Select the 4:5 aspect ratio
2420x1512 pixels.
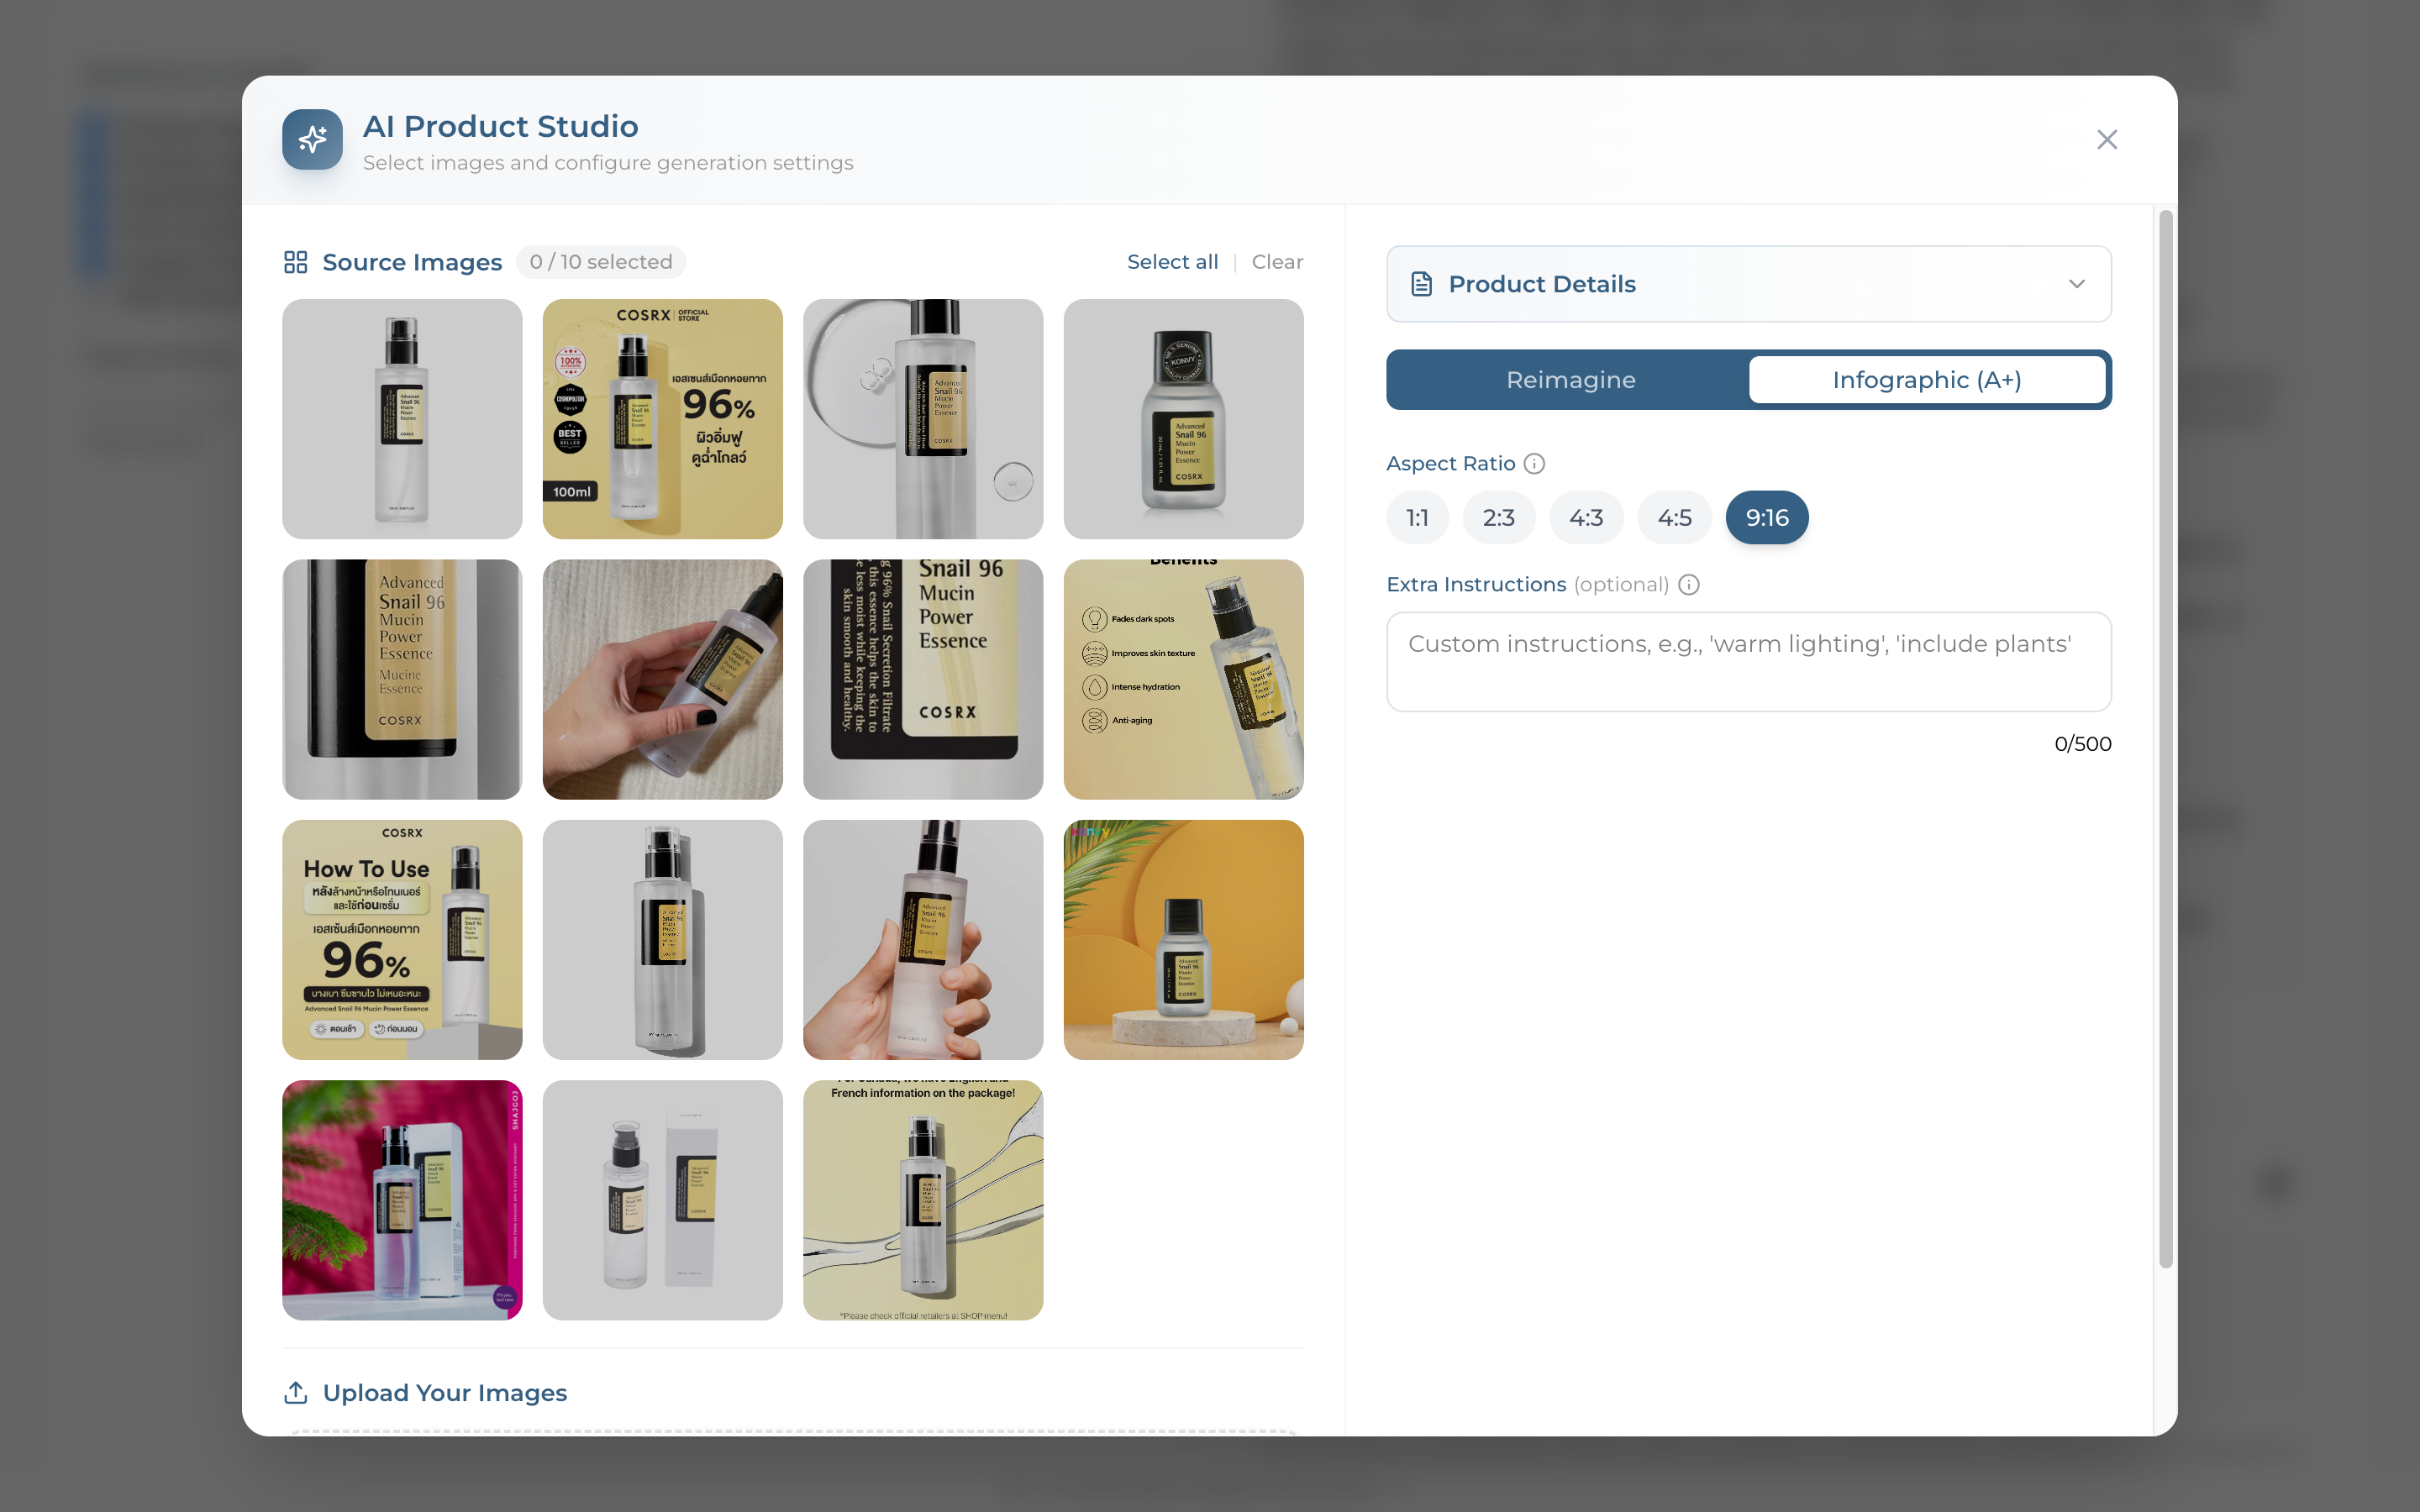point(1674,518)
